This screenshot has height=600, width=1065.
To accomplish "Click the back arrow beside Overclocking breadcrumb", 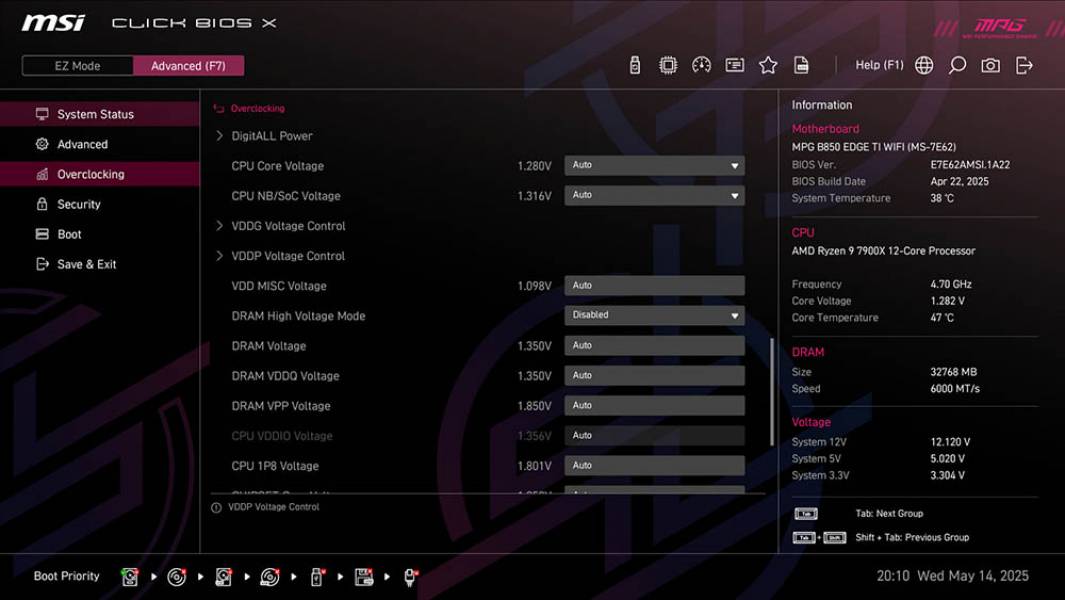I will click(x=219, y=109).
